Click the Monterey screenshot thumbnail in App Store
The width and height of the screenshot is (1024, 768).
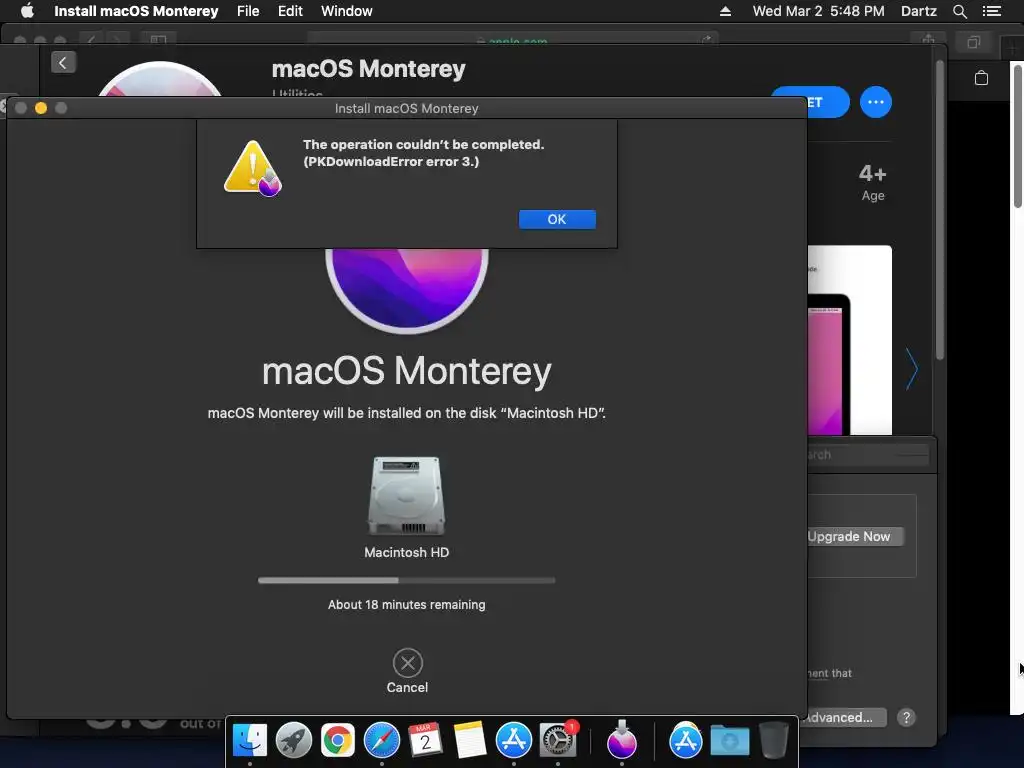(x=850, y=340)
